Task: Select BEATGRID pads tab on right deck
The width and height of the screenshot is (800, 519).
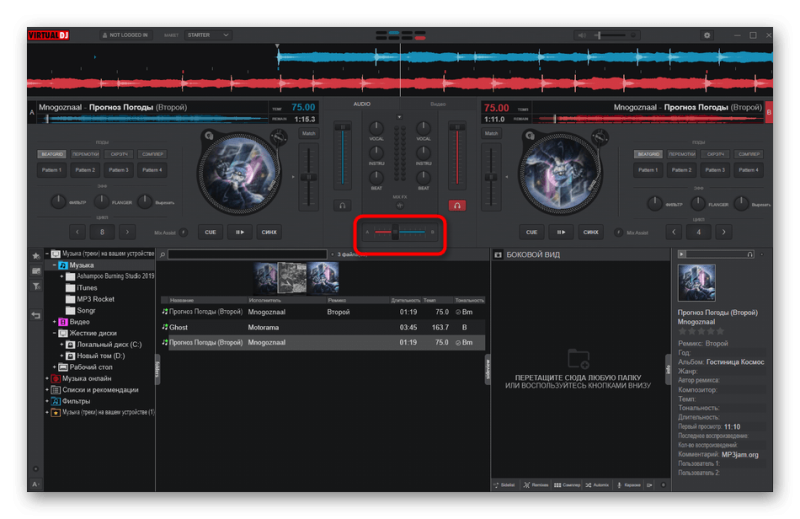Action: [x=648, y=154]
